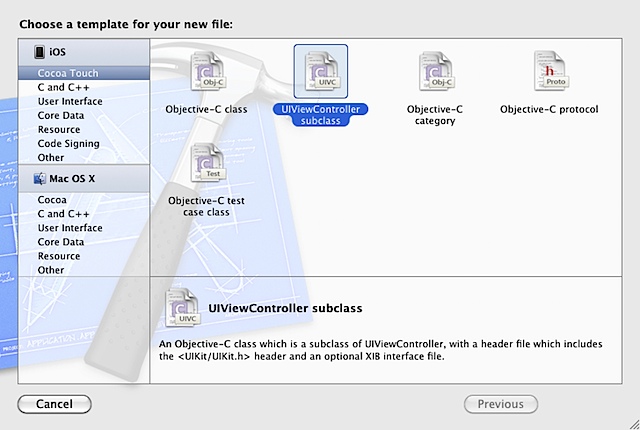The width and height of the screenshot is (640, 430).
Task: Open Core Data under Mac OS X
Action: pyautogui.click(x=61, y=242)
